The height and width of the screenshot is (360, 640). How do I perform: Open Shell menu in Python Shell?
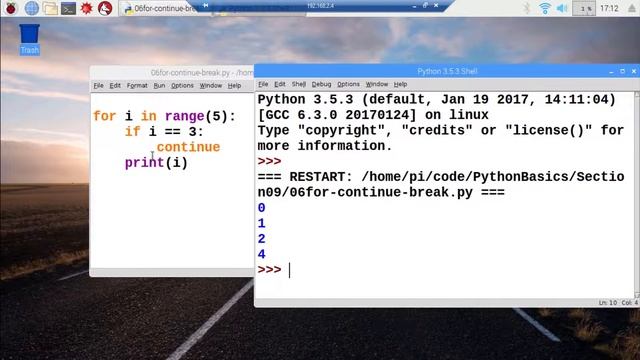coord(299,84)
